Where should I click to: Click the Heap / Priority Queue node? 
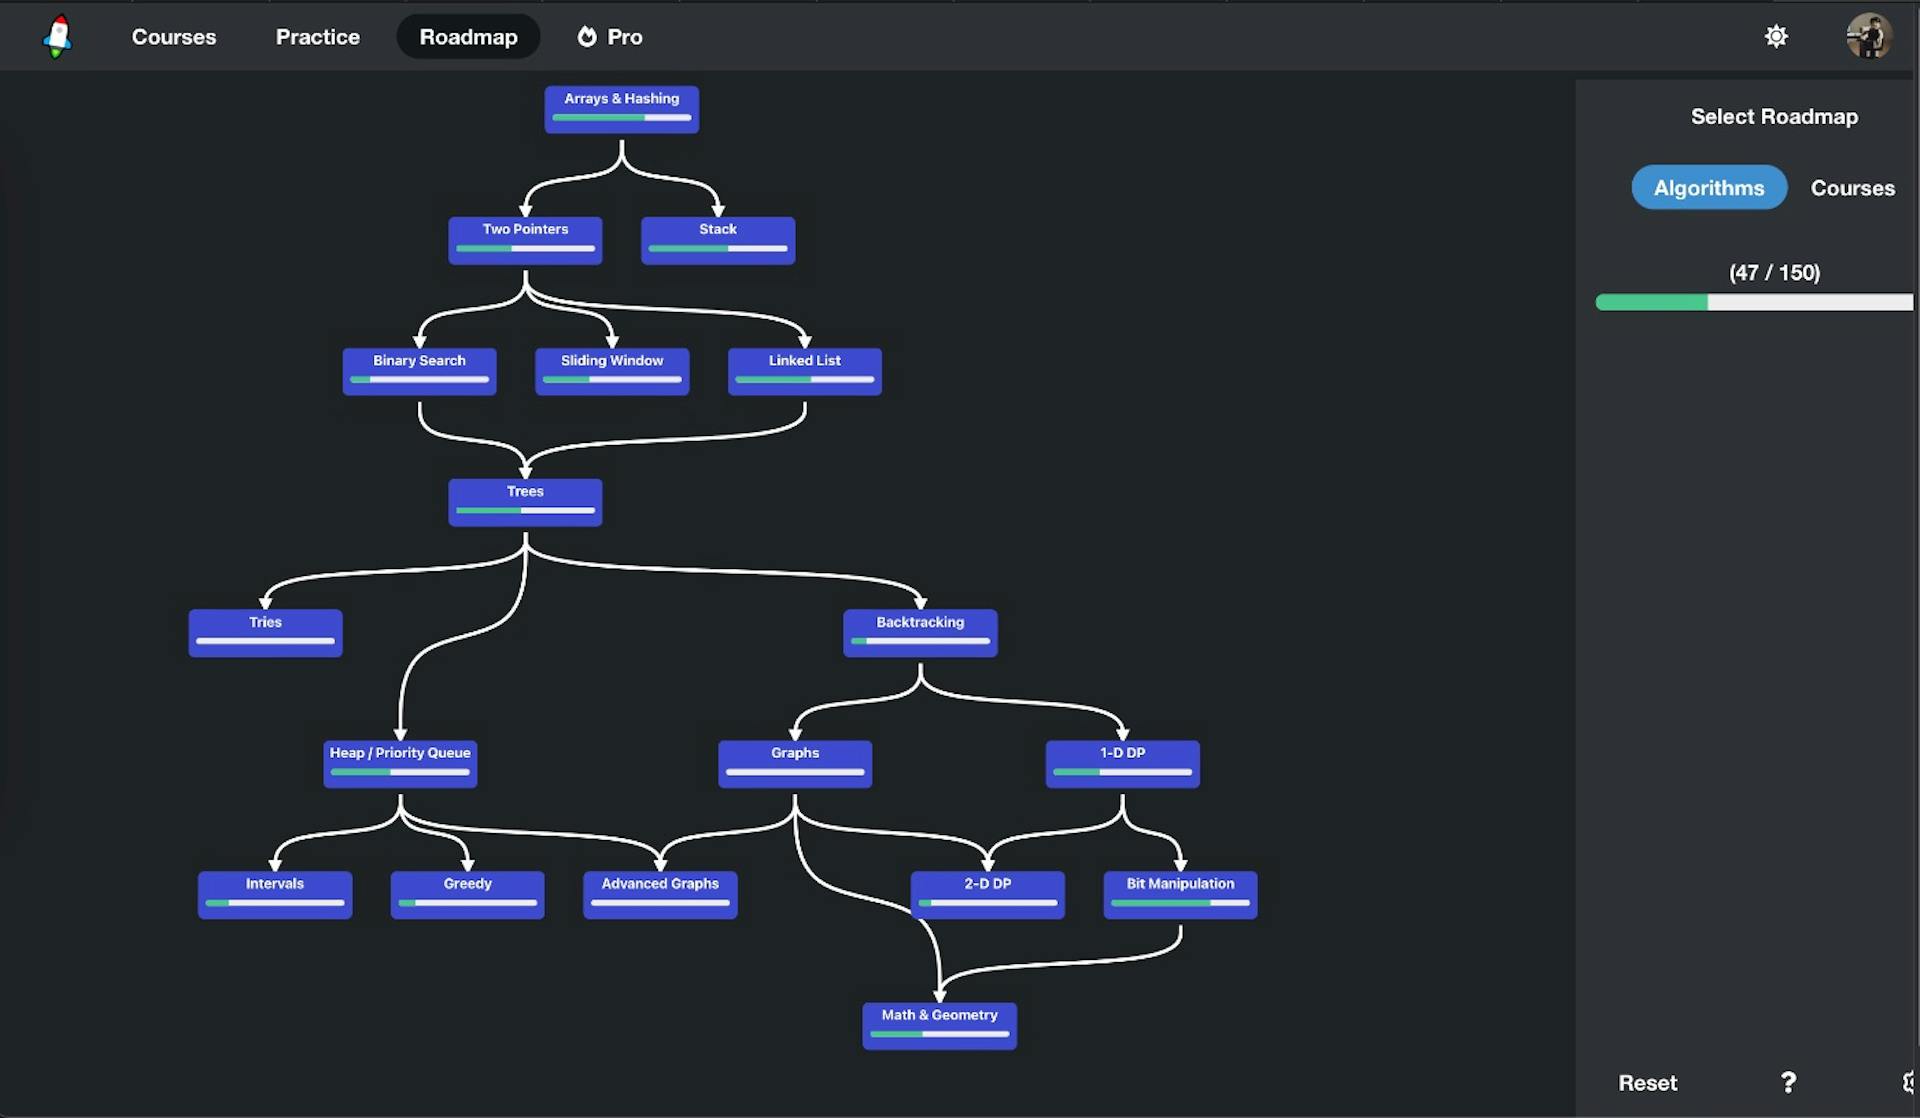(x=400, y=763)
